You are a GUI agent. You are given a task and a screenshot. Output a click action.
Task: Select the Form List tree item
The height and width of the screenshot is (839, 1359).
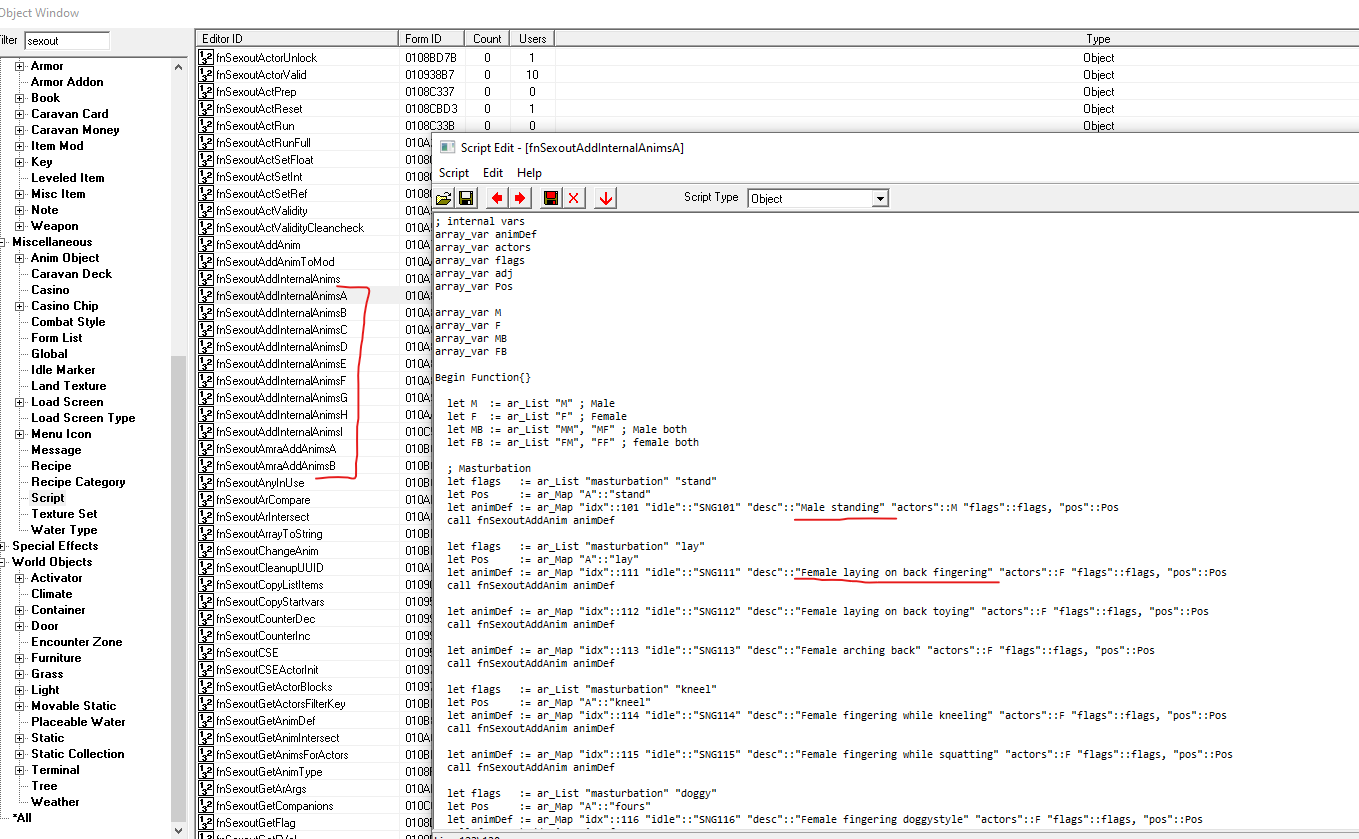coord(57,338)
